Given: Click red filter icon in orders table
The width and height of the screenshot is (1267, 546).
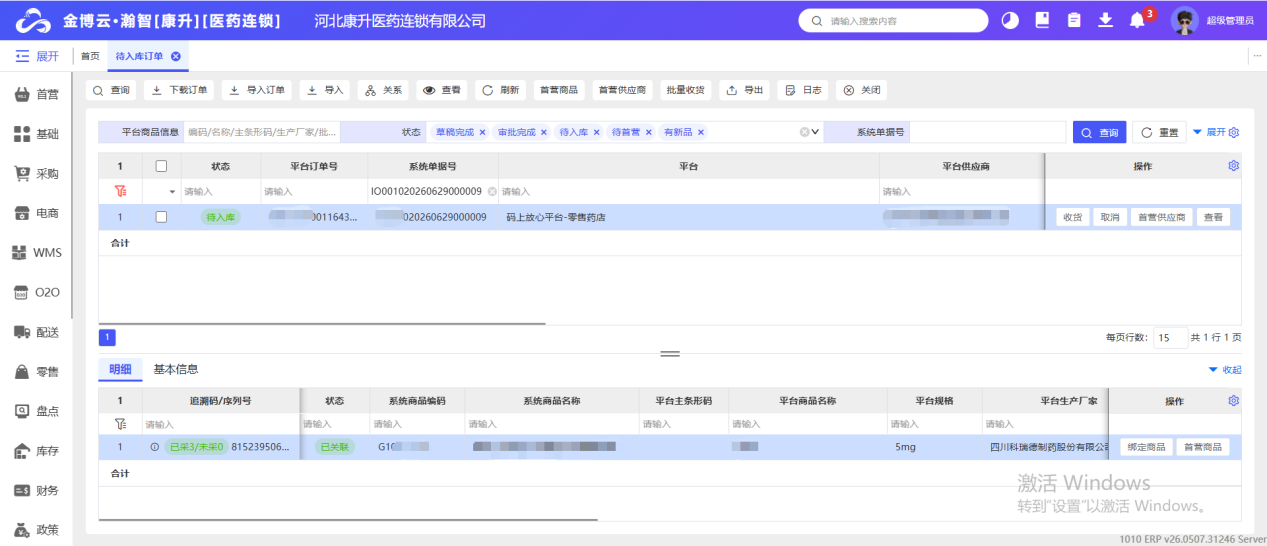Looking at the screenshot, I should click(x=121, y=191).
